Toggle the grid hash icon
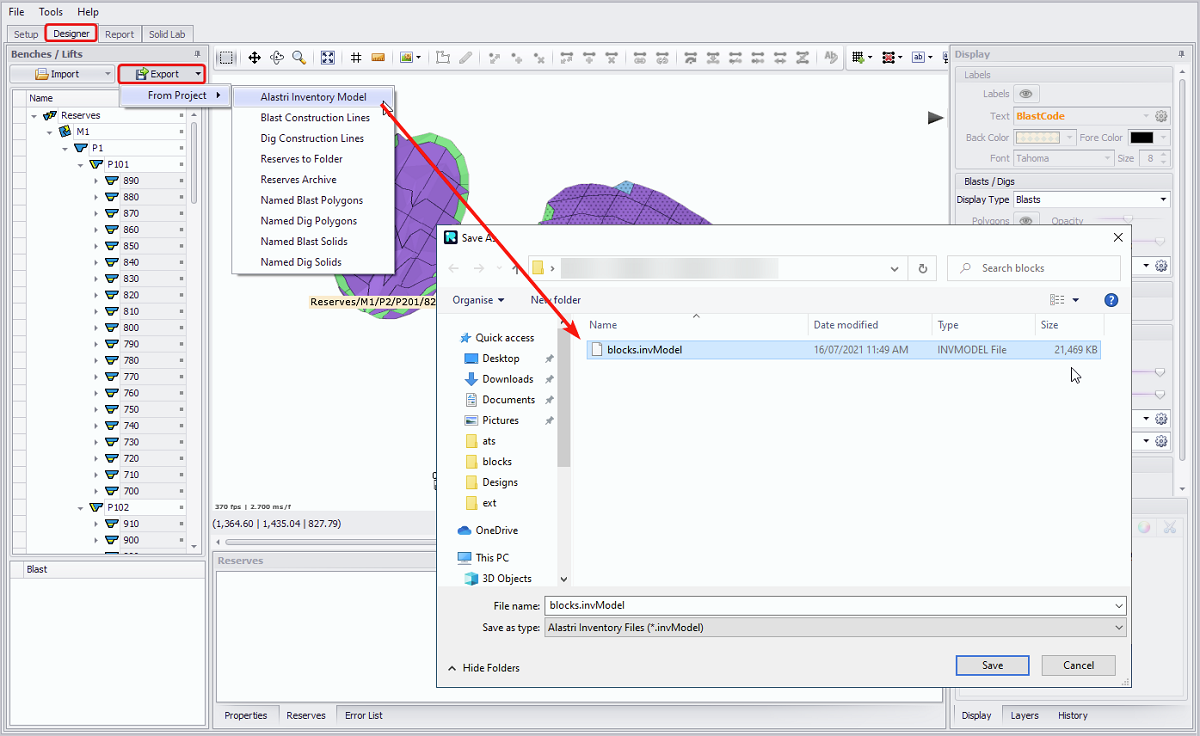Viewport: 1200px width, 736px height. pyautogui.click(x=356, y=58)
